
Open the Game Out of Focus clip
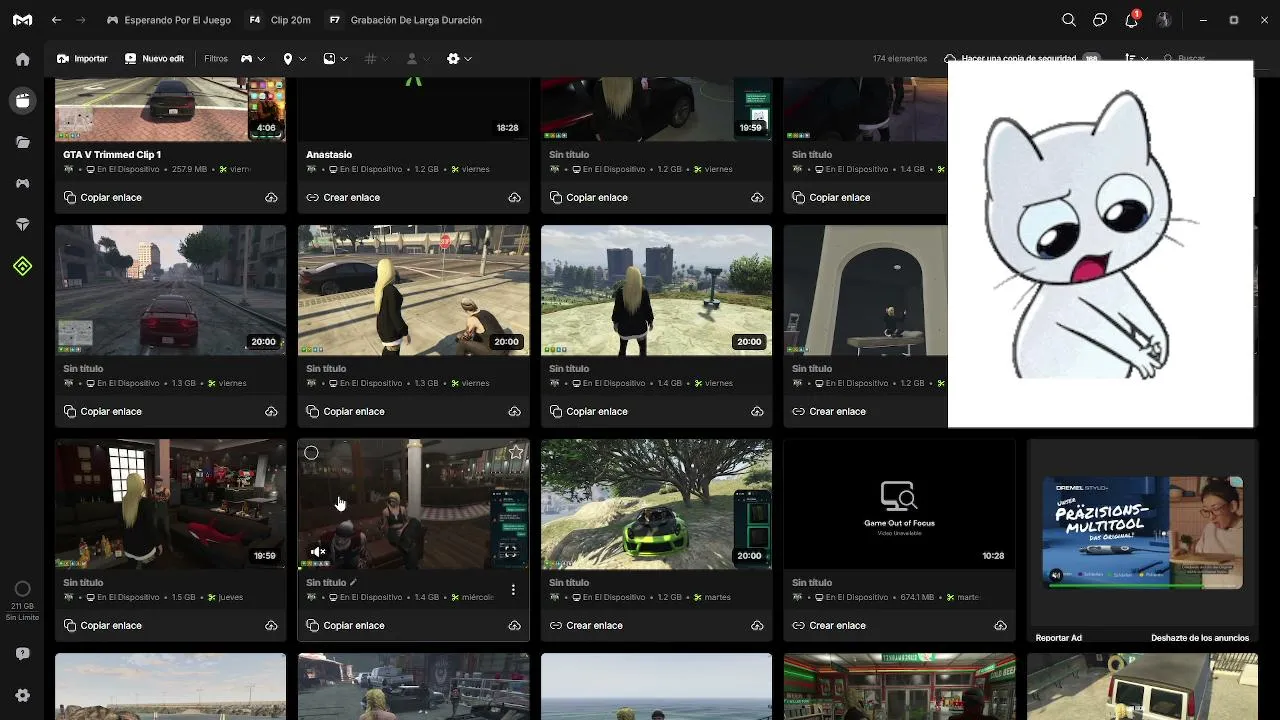[899, 504]
